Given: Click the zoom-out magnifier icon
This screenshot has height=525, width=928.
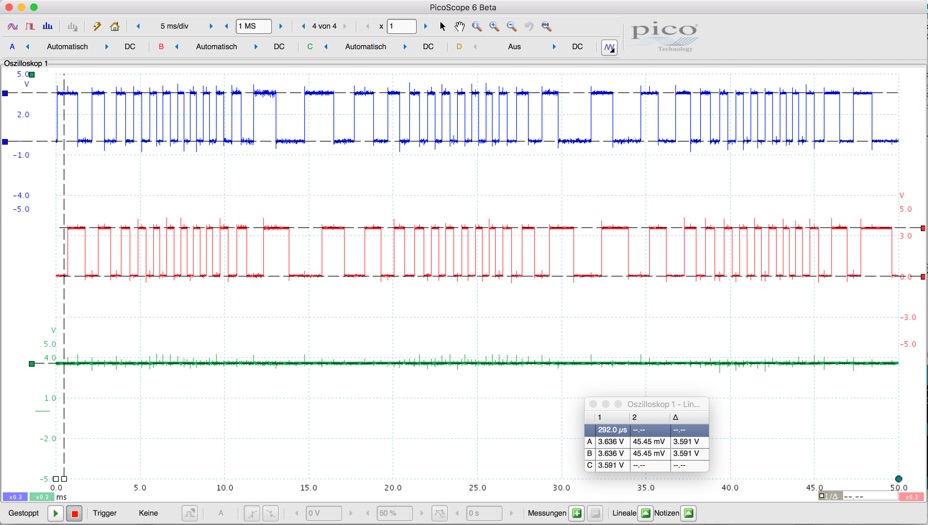Looking at the screenshot, I should coord(511,27).
